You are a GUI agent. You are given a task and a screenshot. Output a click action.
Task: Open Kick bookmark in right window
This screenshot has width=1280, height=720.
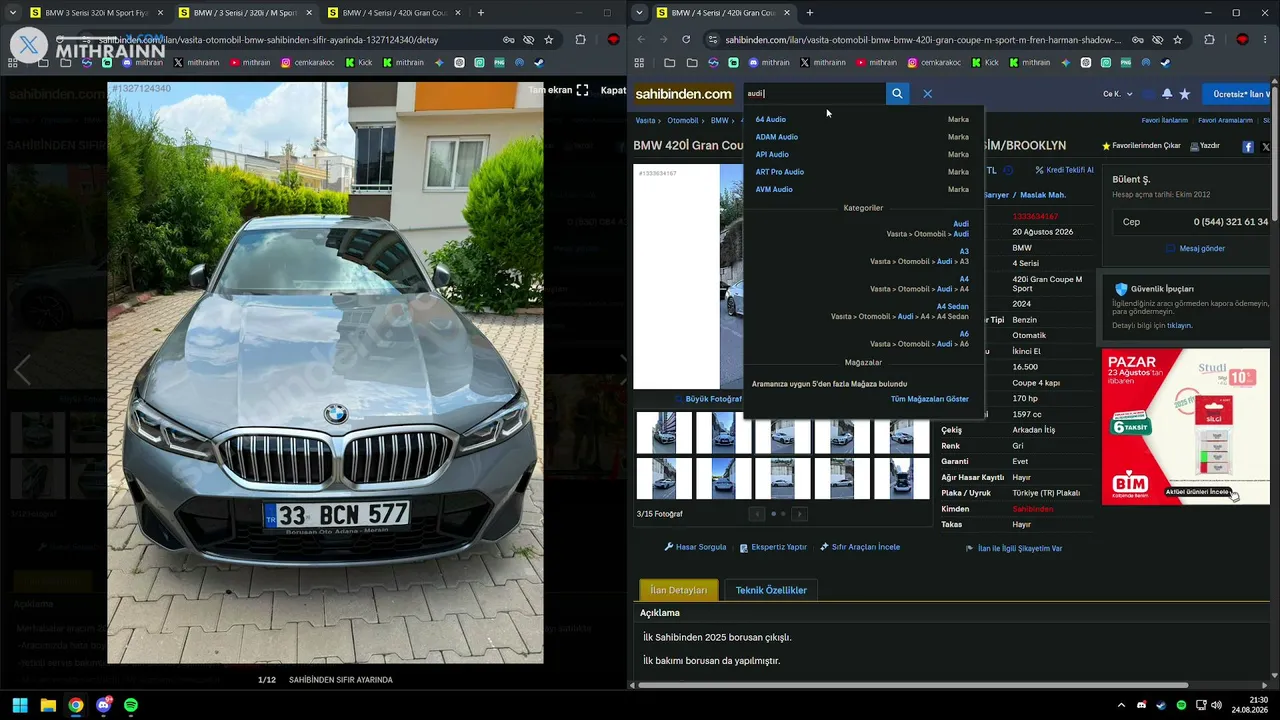984,62
